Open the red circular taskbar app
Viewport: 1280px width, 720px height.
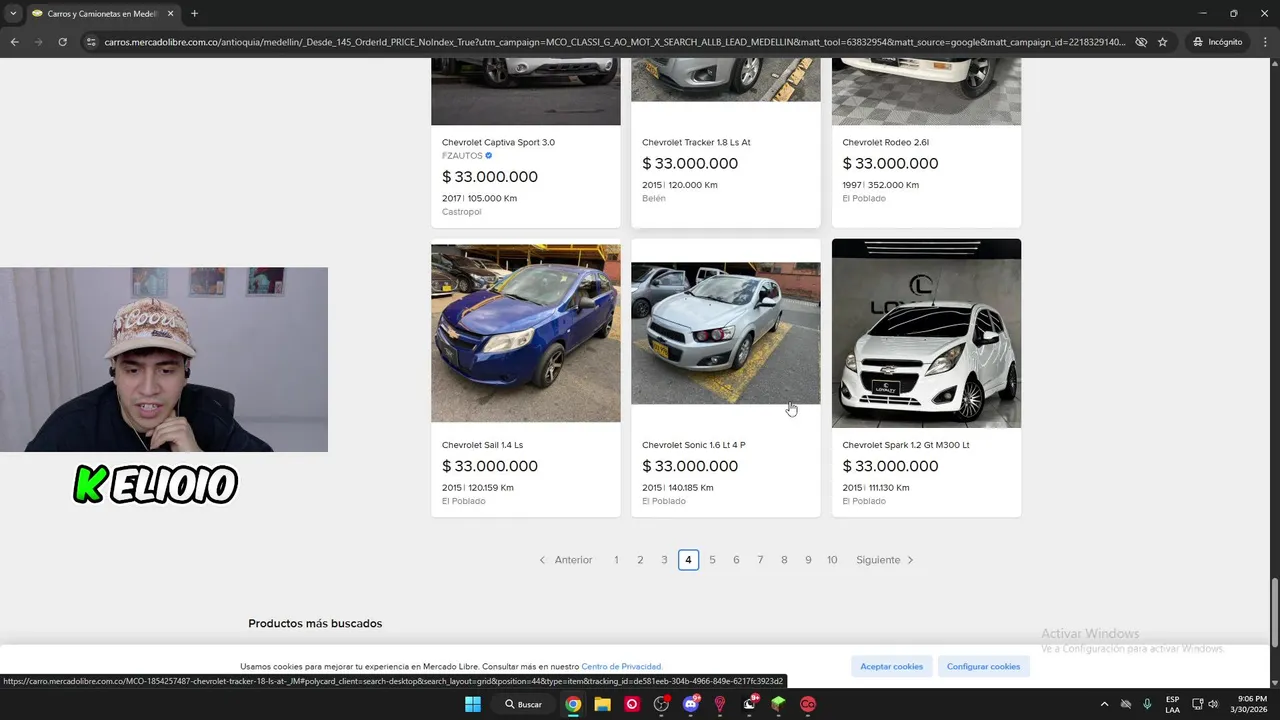tap(808, 704)
